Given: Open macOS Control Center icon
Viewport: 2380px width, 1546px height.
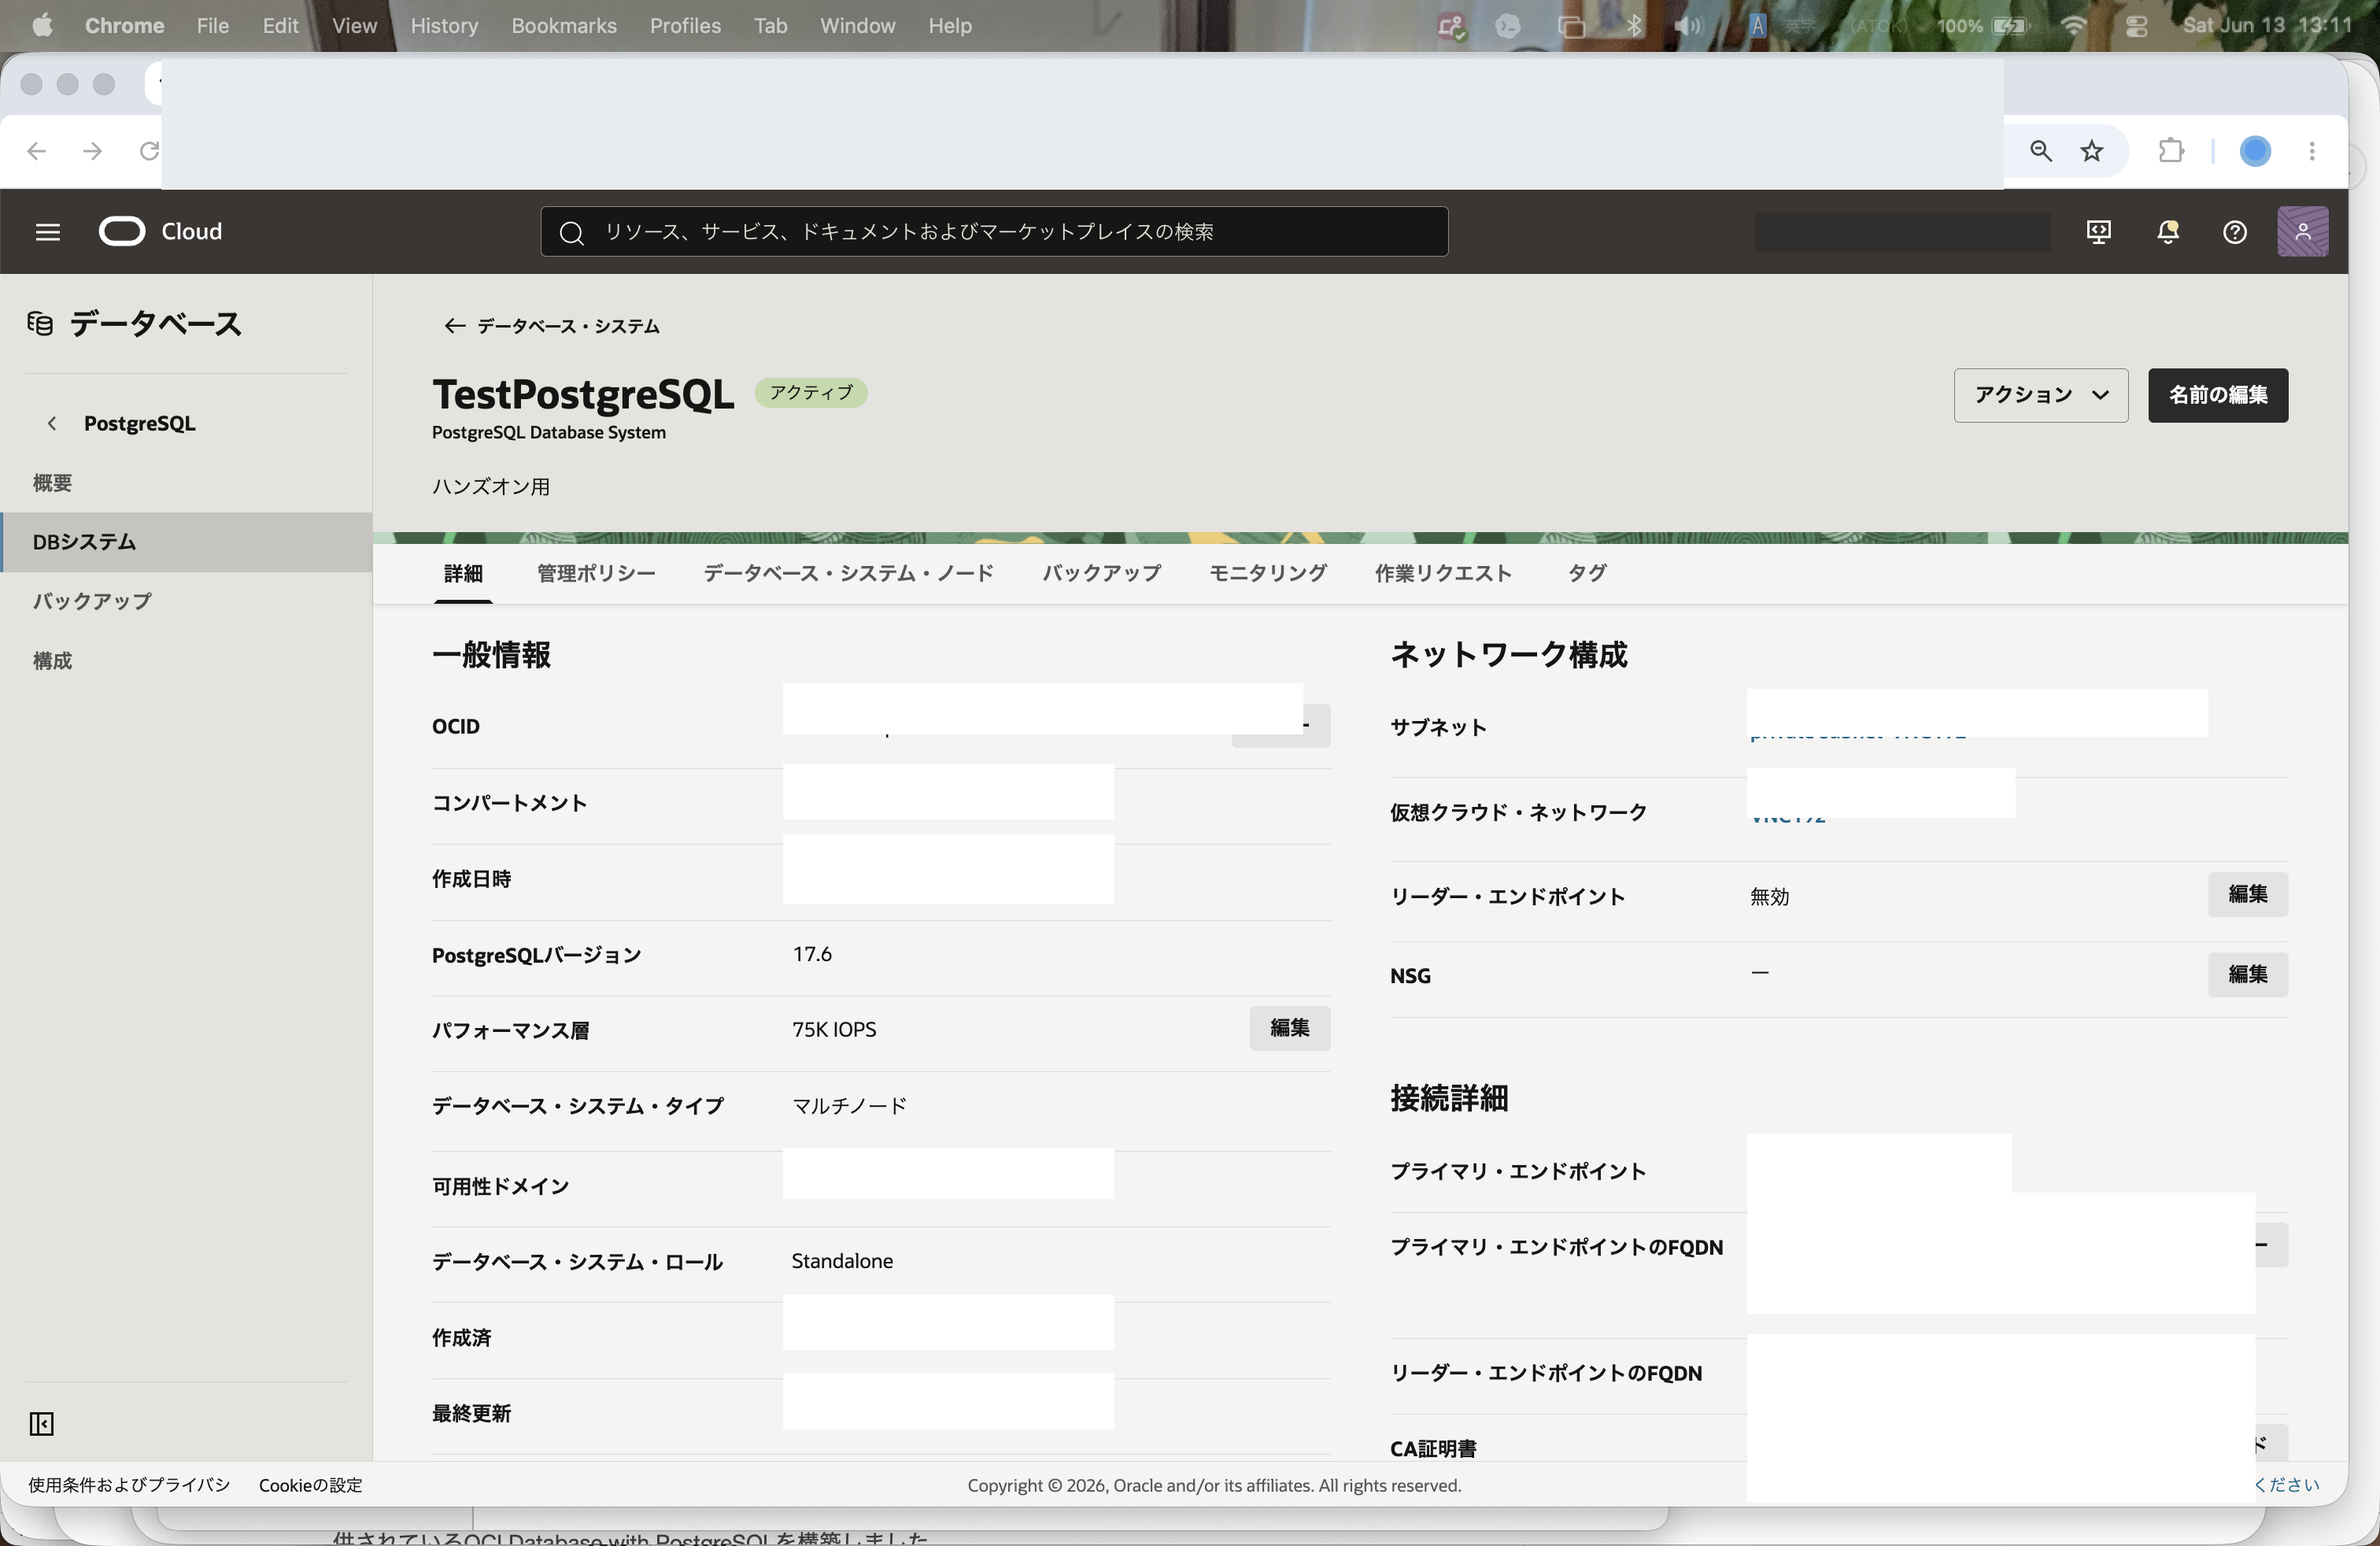Looking at the screenshot, I should 2135,26.
